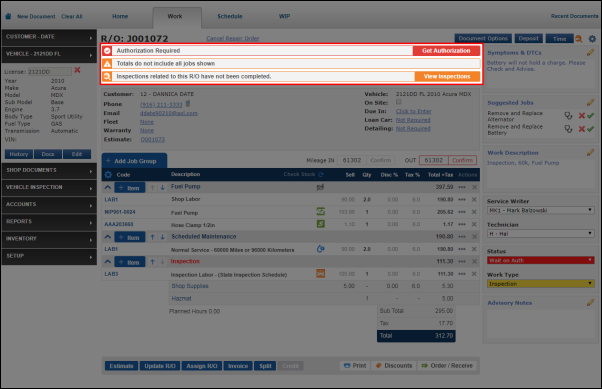The height and width of the screenshot is (389, 602).
Task: Click the red X beside the license field
Action: [77, 70]
